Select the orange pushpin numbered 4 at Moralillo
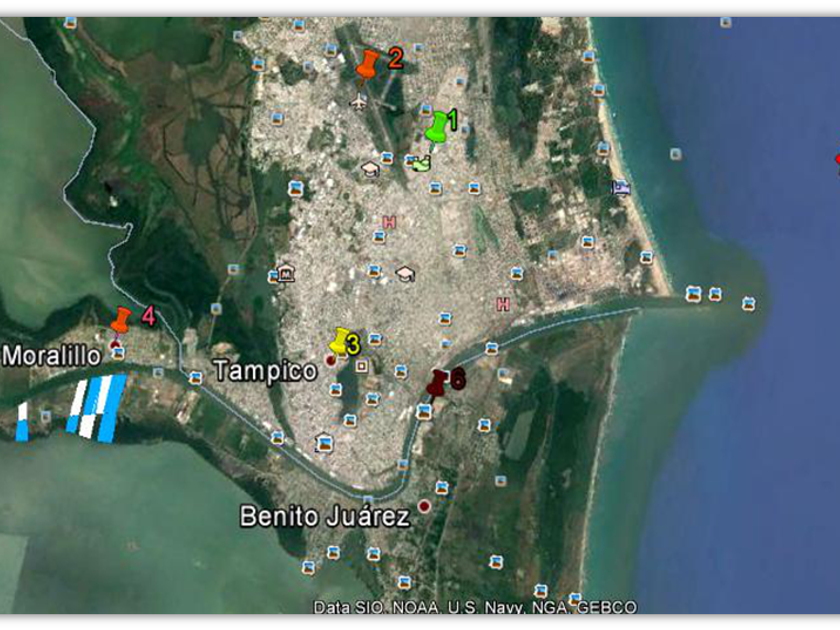 [121, 320]
